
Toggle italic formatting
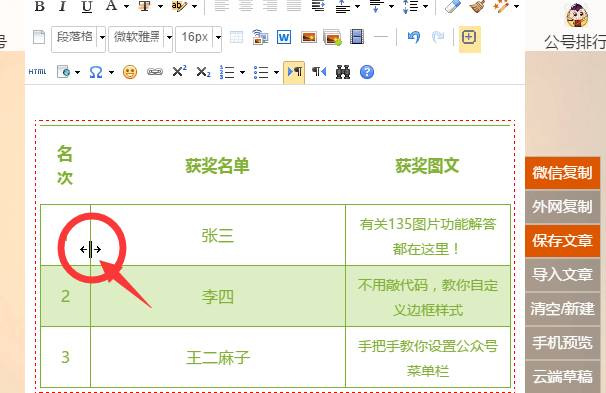(63, 6)
